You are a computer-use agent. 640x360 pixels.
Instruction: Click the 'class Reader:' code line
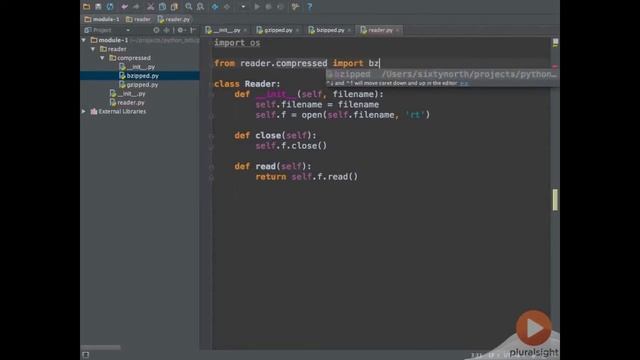(x=247, y=84)
